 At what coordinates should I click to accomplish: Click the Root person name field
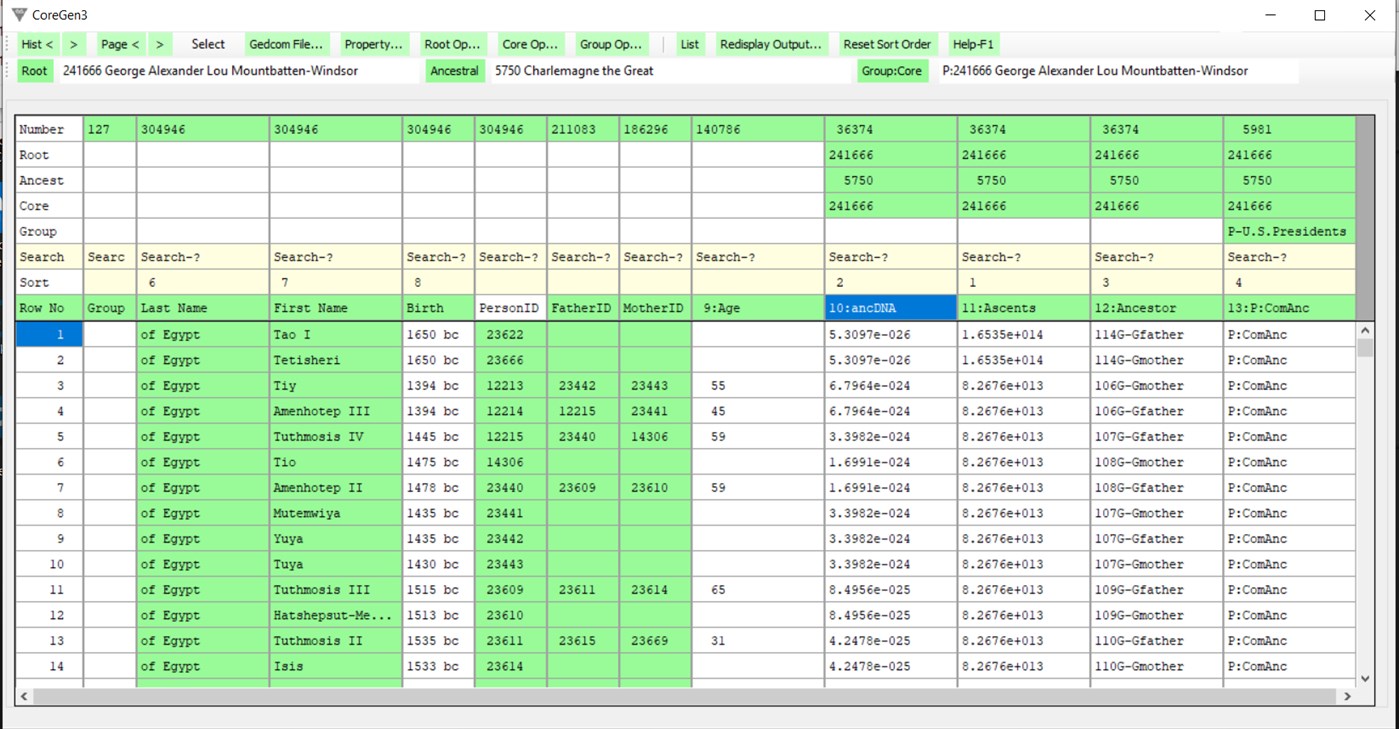(210, 71)
